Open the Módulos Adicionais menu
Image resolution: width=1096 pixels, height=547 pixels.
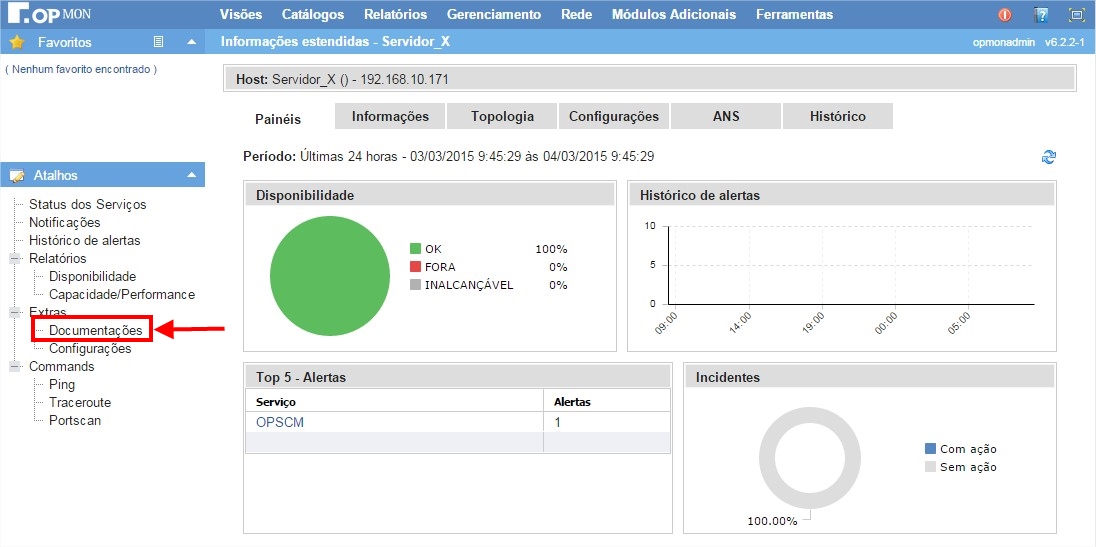click(x=673, y=14)
